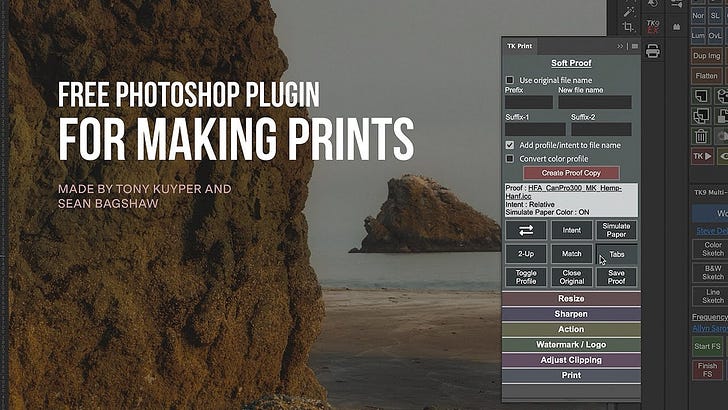Click the HFA_CanPro300 proof profile link
The height and width of the screenshot is (410, 728).
pyautogui.click(x=564, y=192)
